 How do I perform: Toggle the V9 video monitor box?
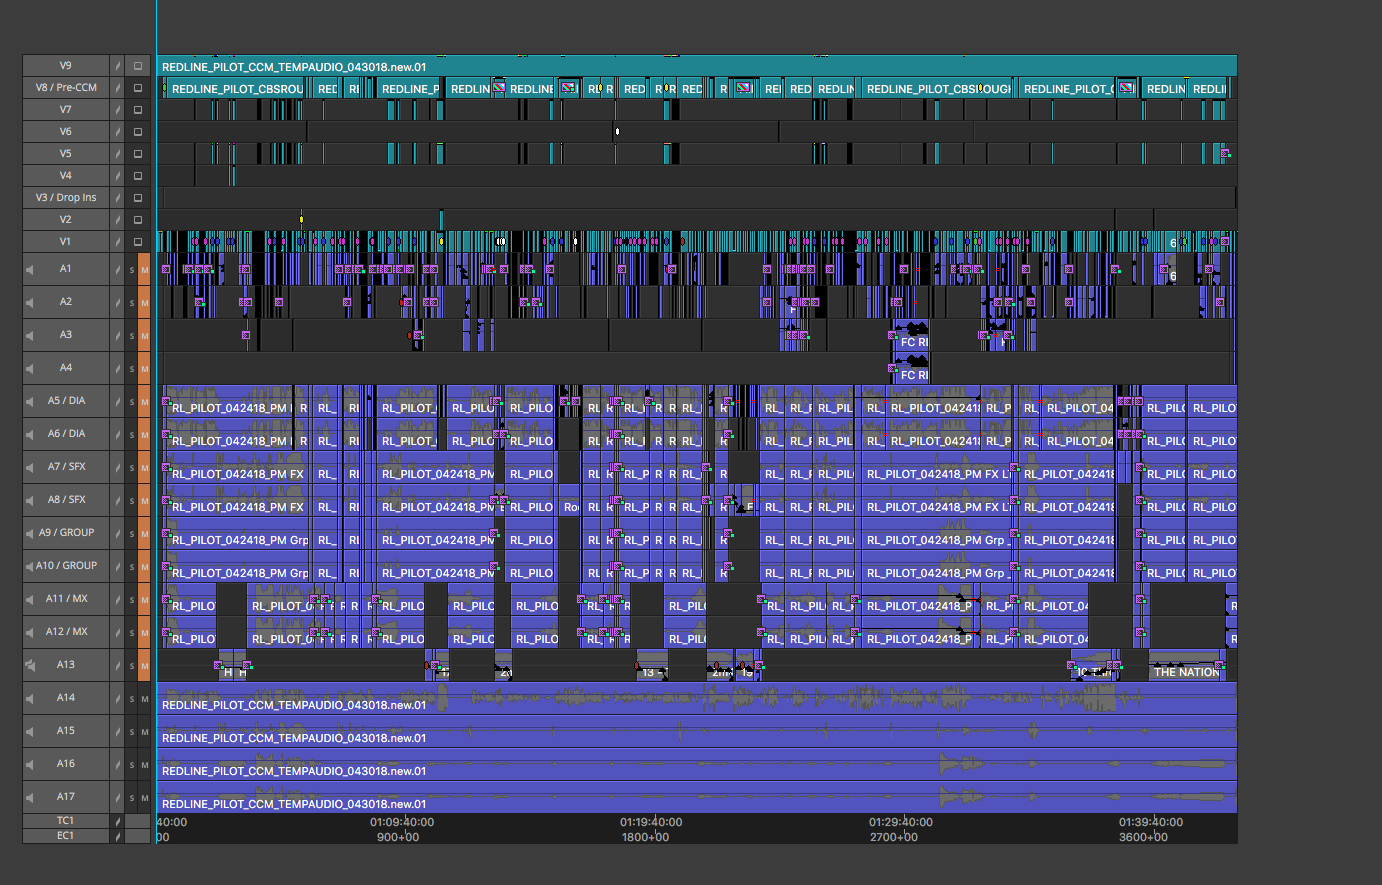tap(138, 66)
